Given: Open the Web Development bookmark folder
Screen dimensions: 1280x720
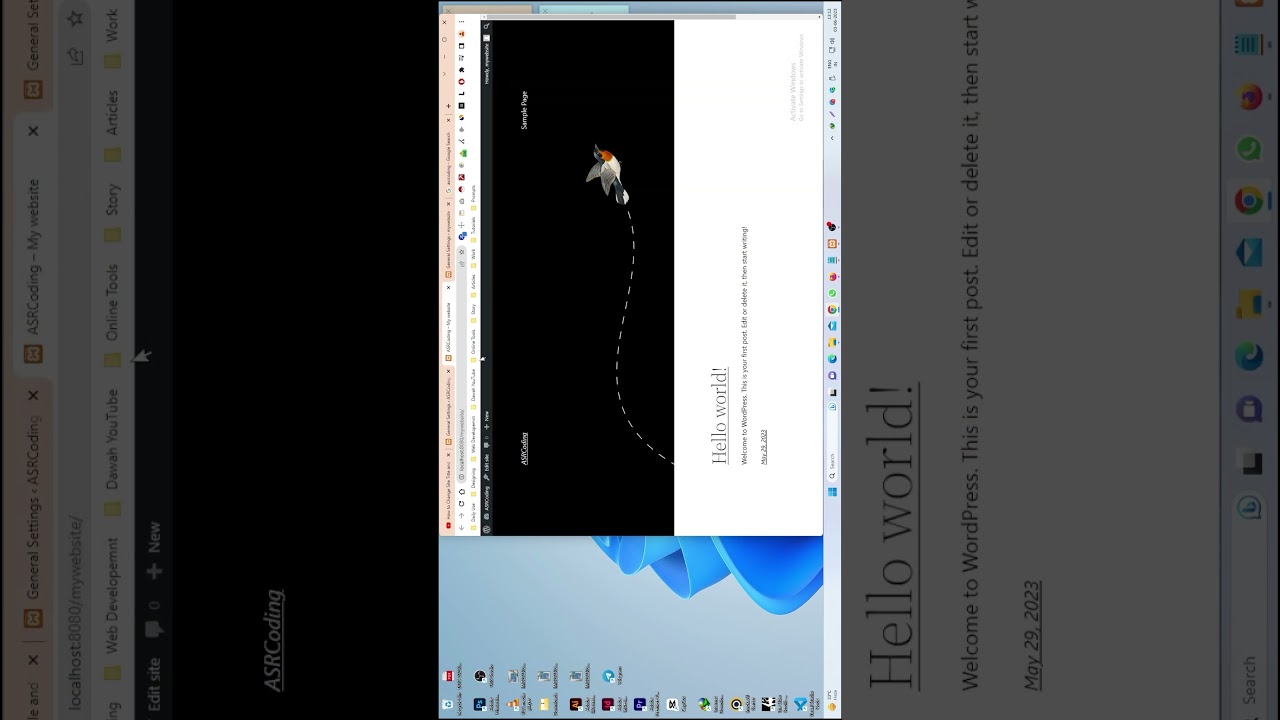Looking at the screenshot, I should point(474,437).
